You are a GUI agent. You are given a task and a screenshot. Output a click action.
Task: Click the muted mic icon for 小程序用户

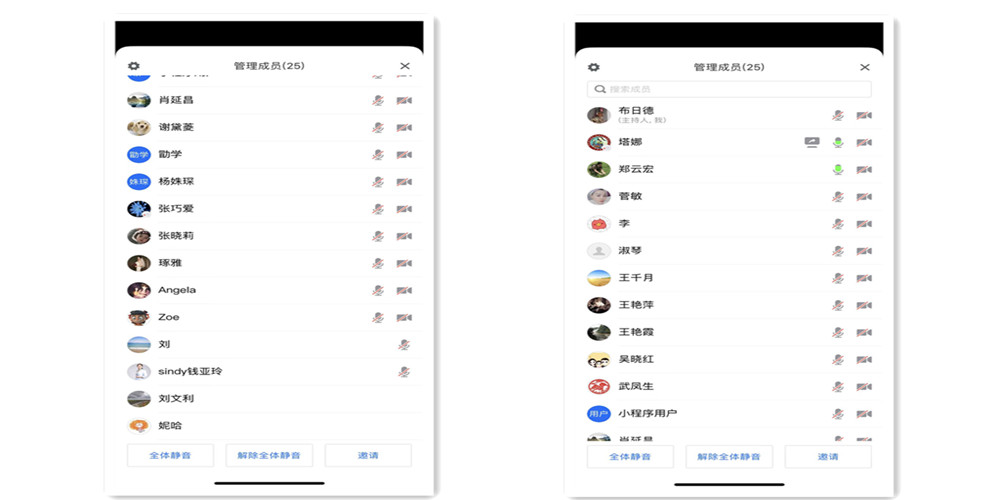click(x=838, y=414)
